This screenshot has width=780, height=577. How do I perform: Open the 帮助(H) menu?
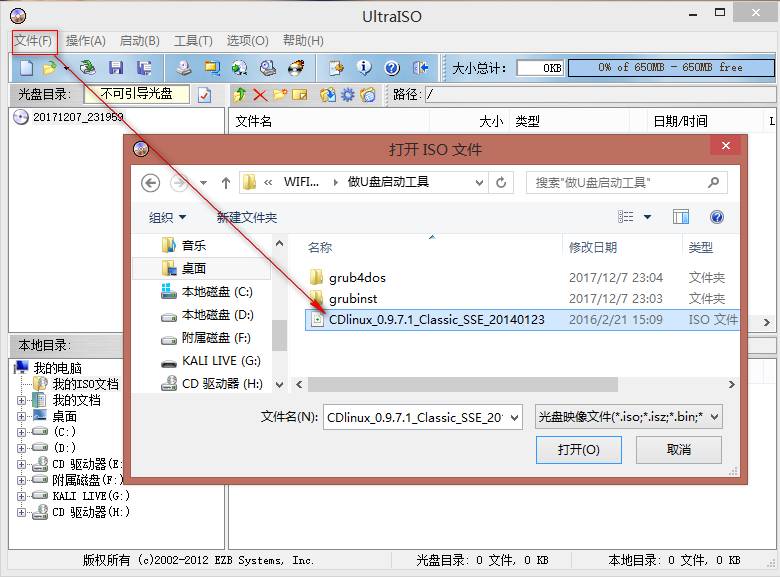303,41
